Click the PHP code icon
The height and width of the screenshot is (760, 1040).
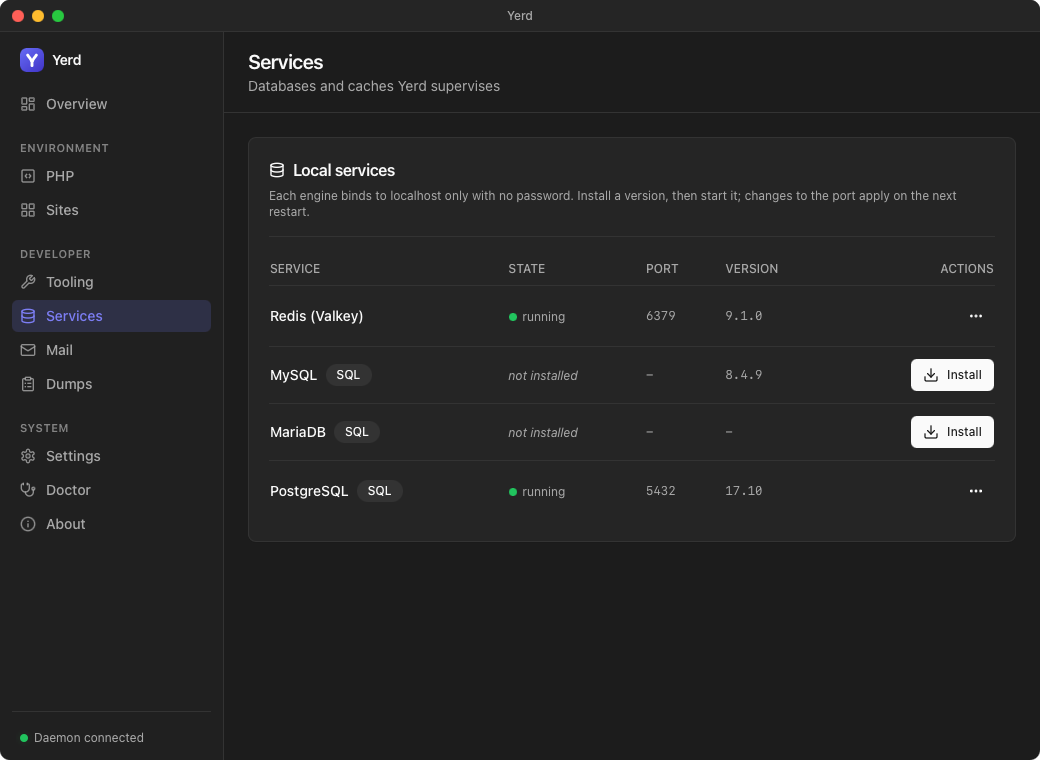[28, 176]
